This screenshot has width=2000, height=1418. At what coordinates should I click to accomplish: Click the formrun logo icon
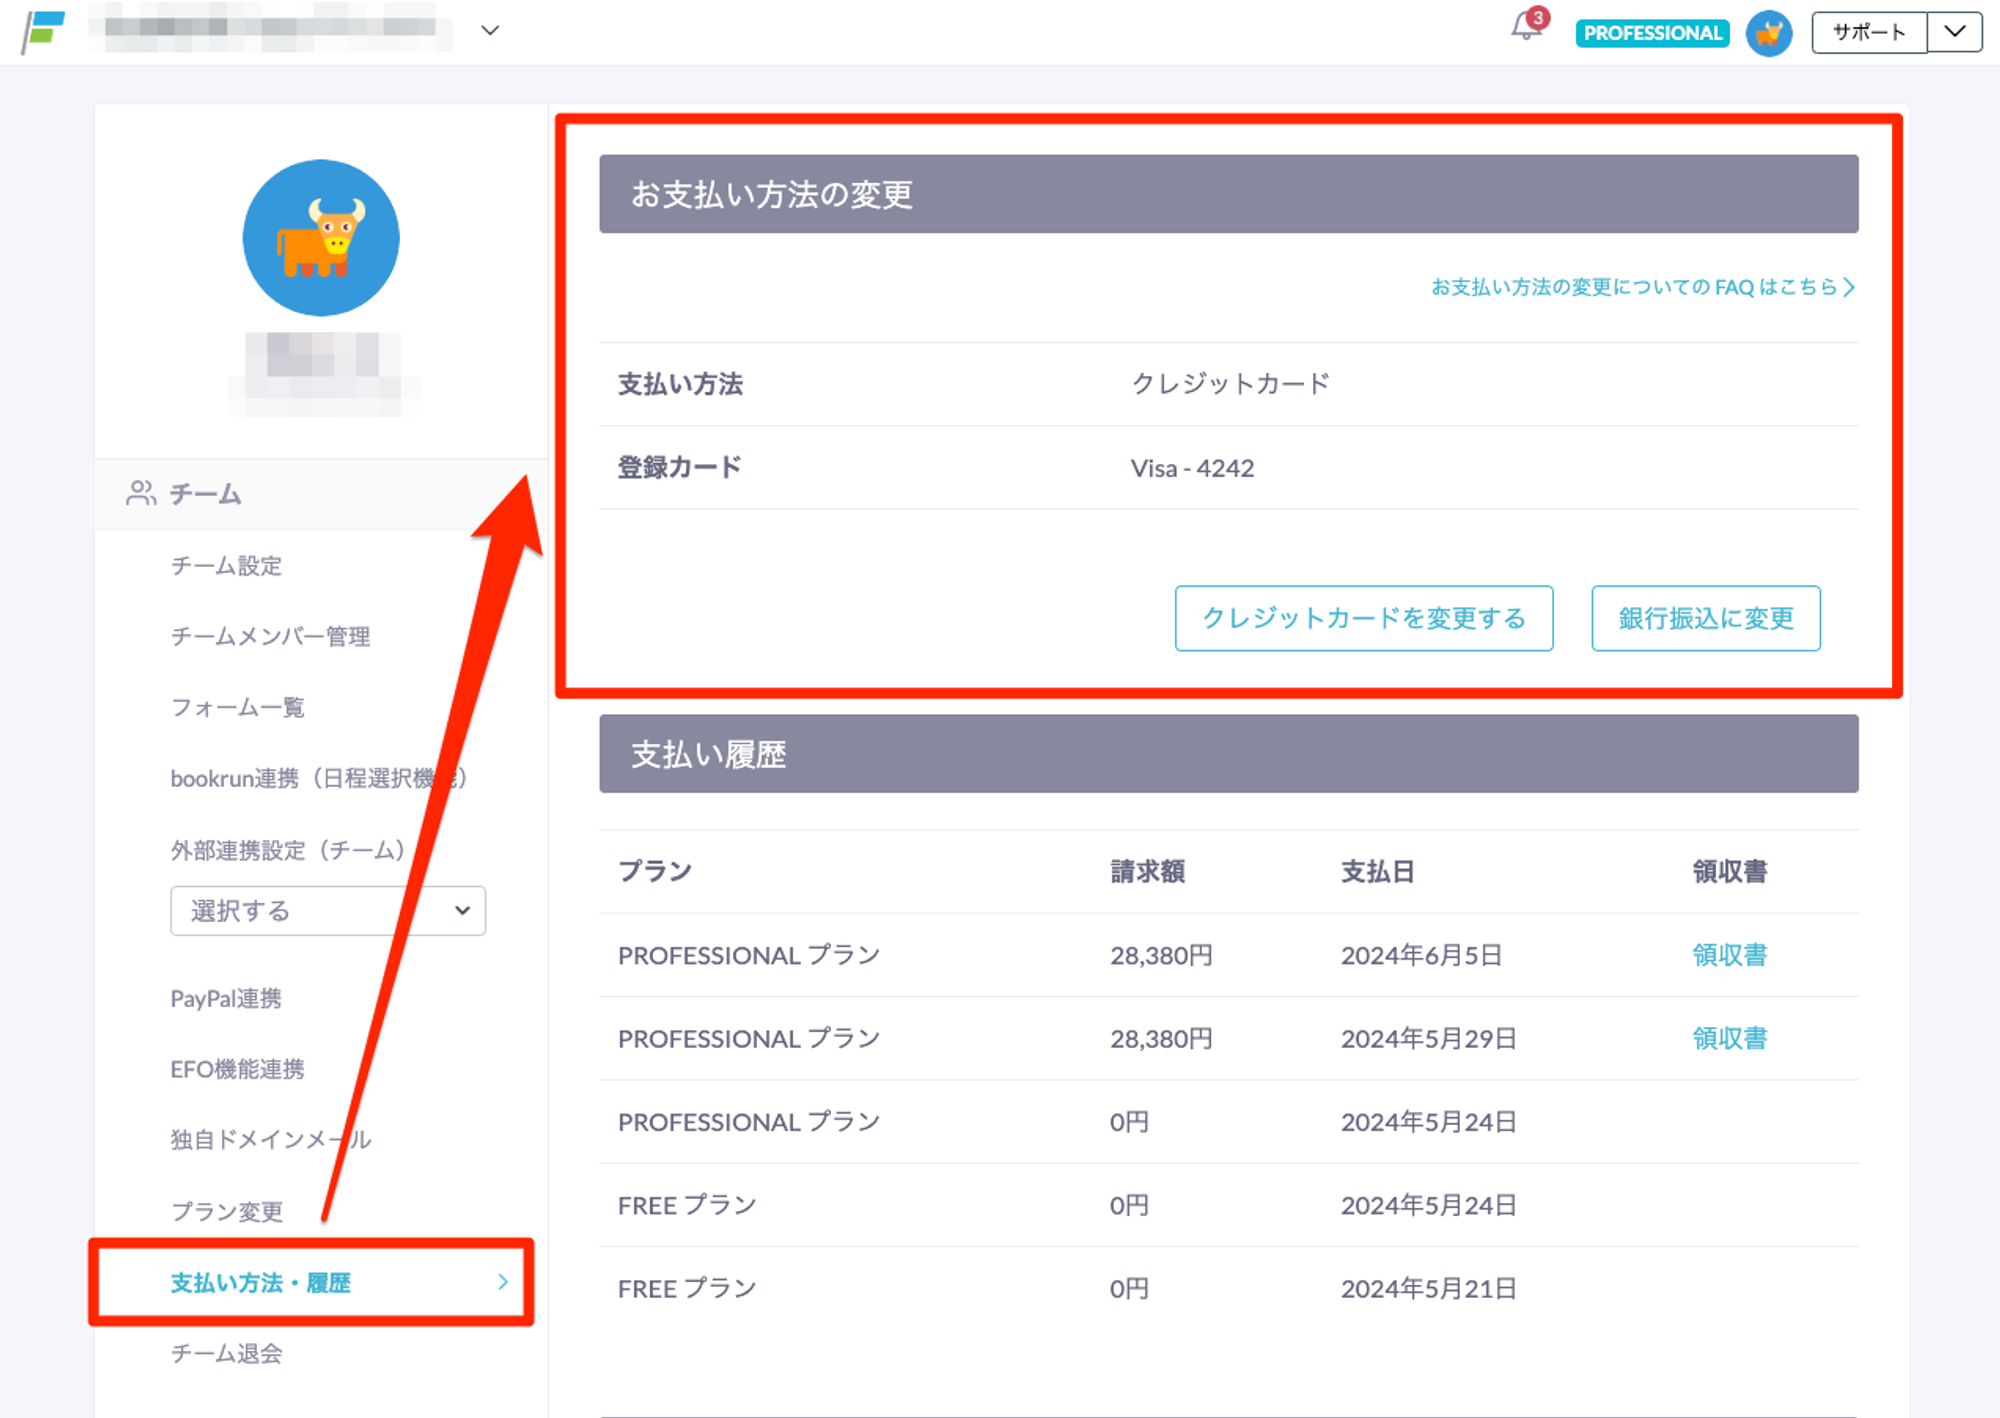(44, 31)
